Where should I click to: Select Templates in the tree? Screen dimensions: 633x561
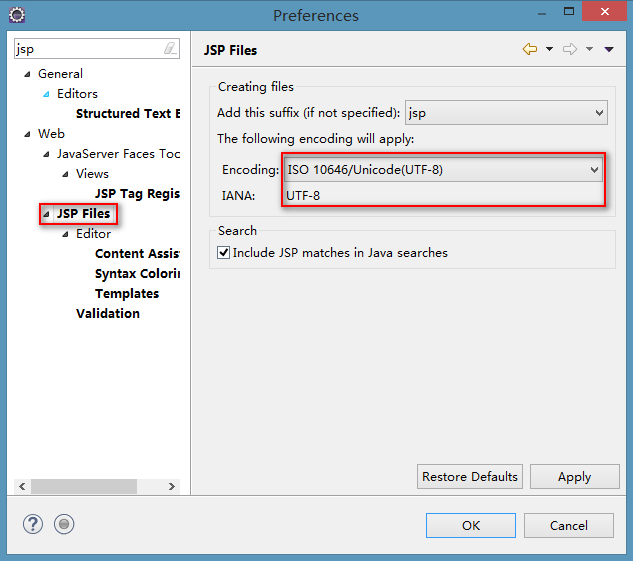pyautogui.click(x=127, y=293)
